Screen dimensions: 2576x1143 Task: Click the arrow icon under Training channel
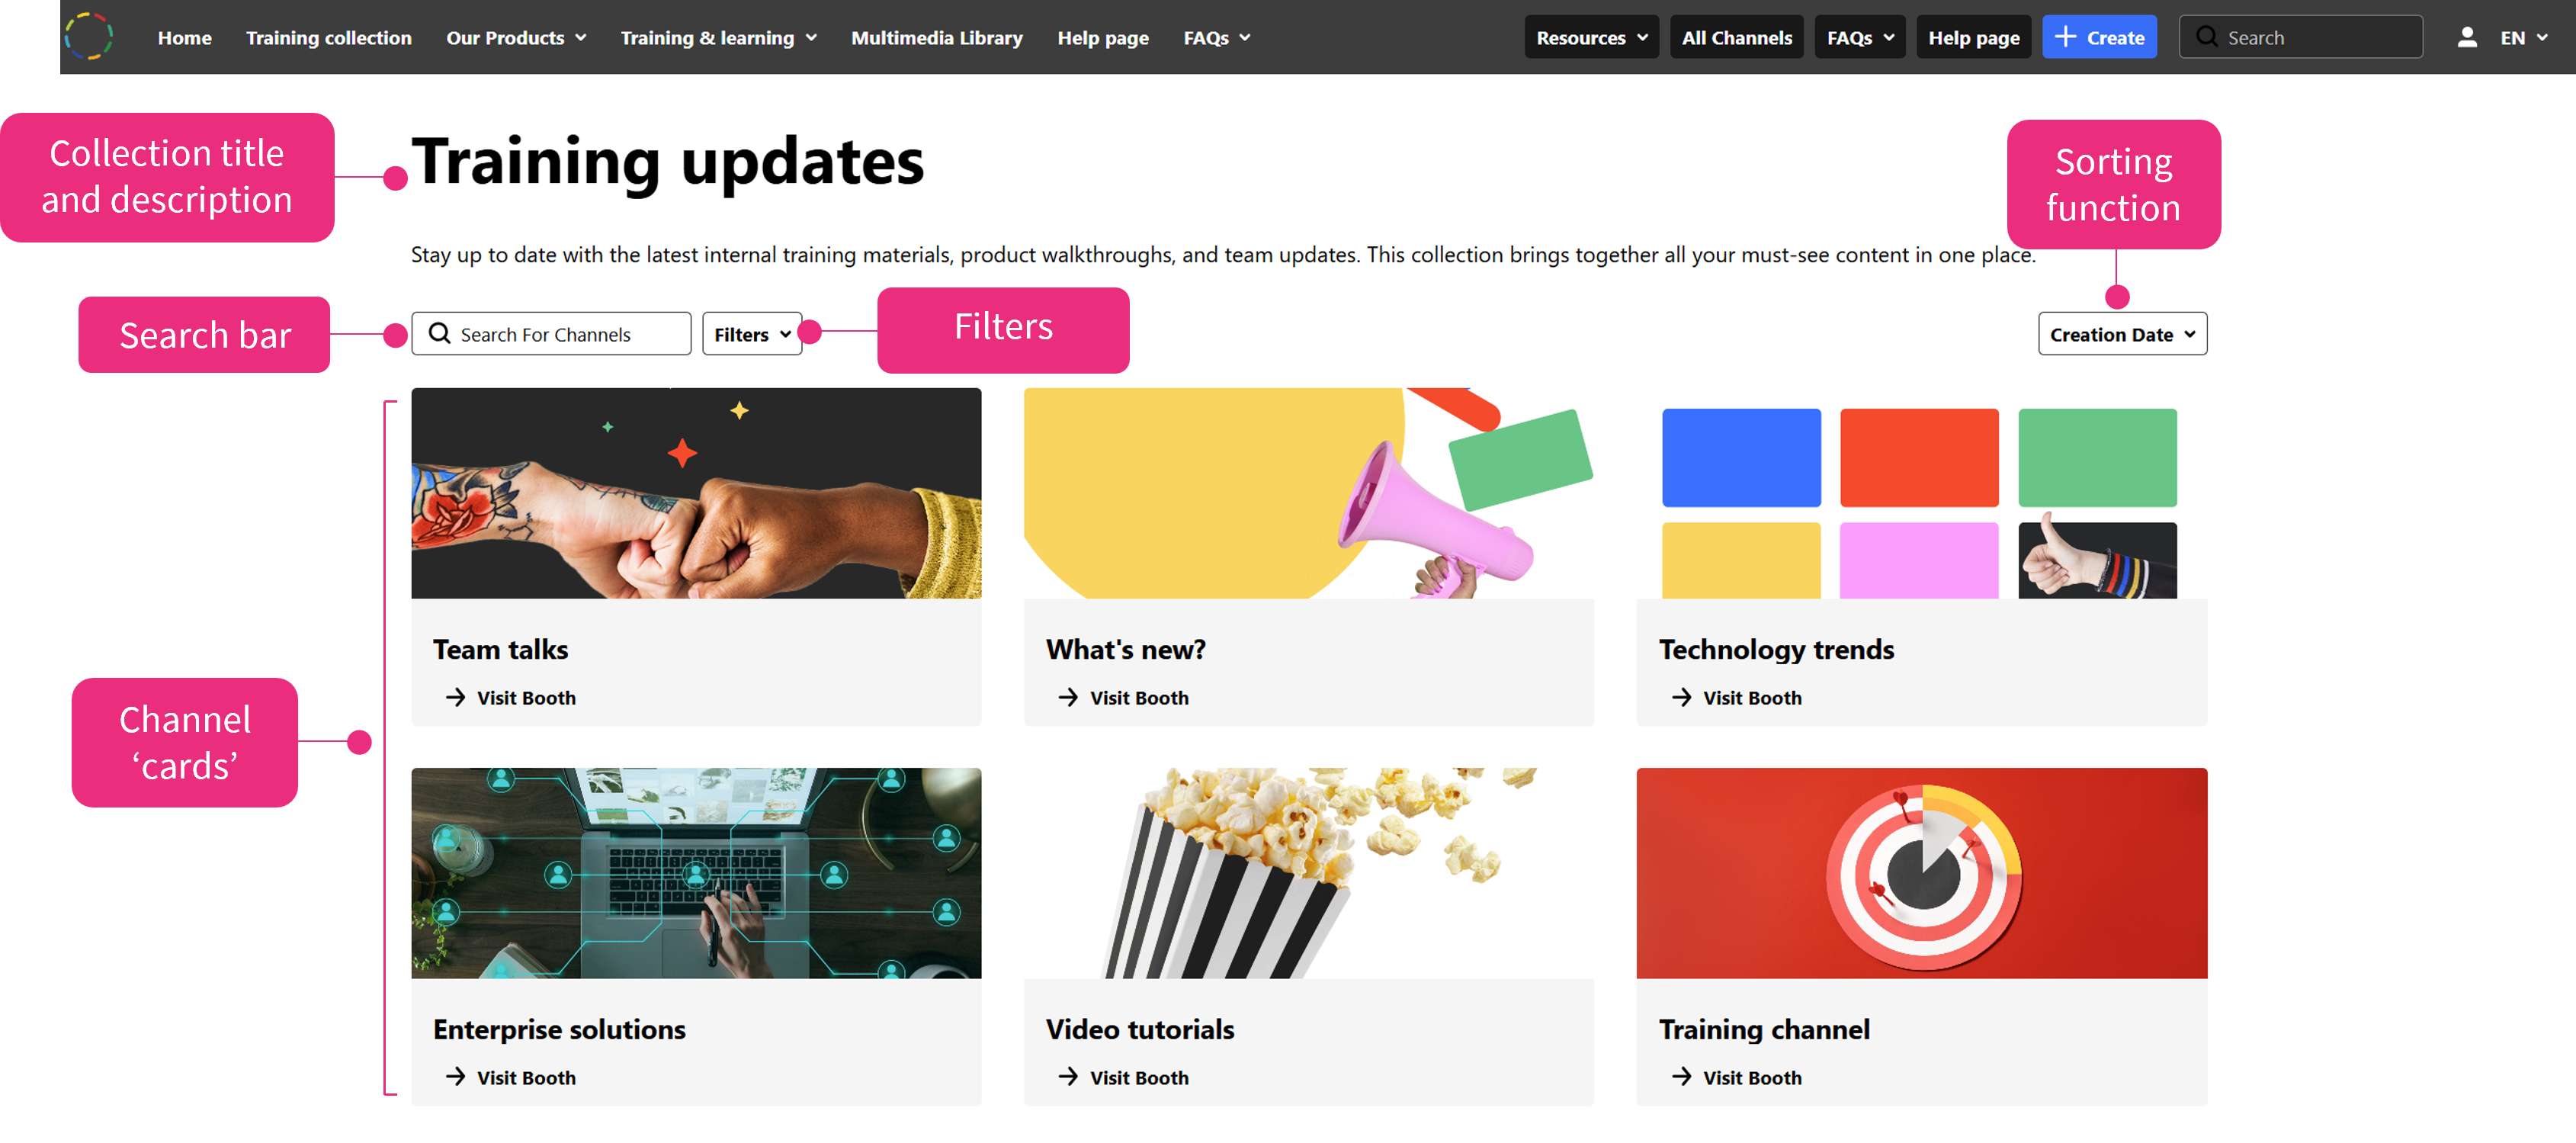(1682, 1077)
